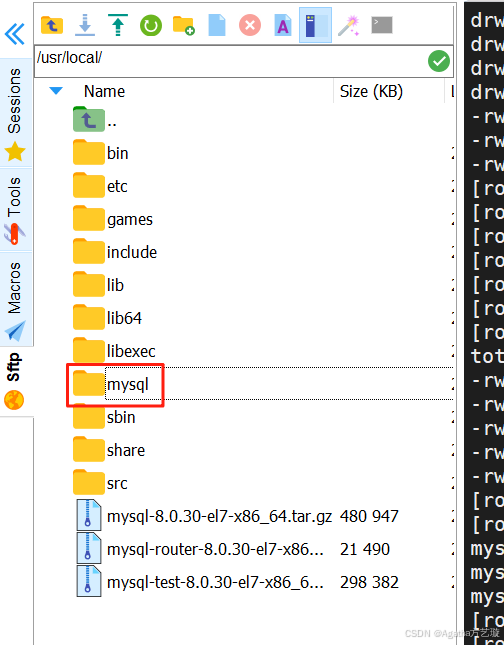This screenshot has width=504, height=645.
Task: Select the '..' parent folder entry
Action: coord(95,120)
